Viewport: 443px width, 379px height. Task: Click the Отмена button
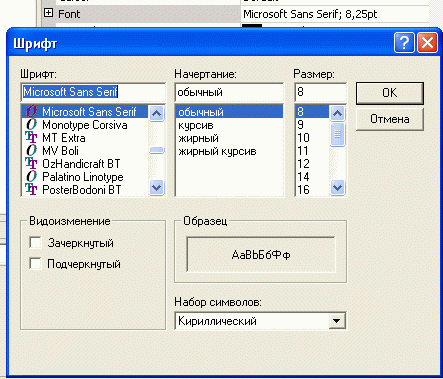[x=390, y=119]
